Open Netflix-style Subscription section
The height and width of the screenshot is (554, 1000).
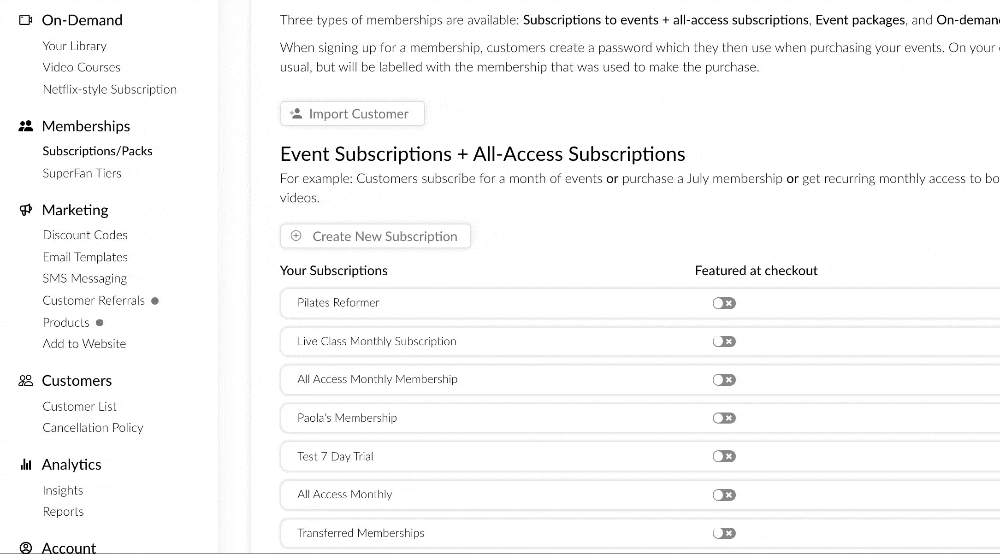pyautogui.click(x=110, y=89)
